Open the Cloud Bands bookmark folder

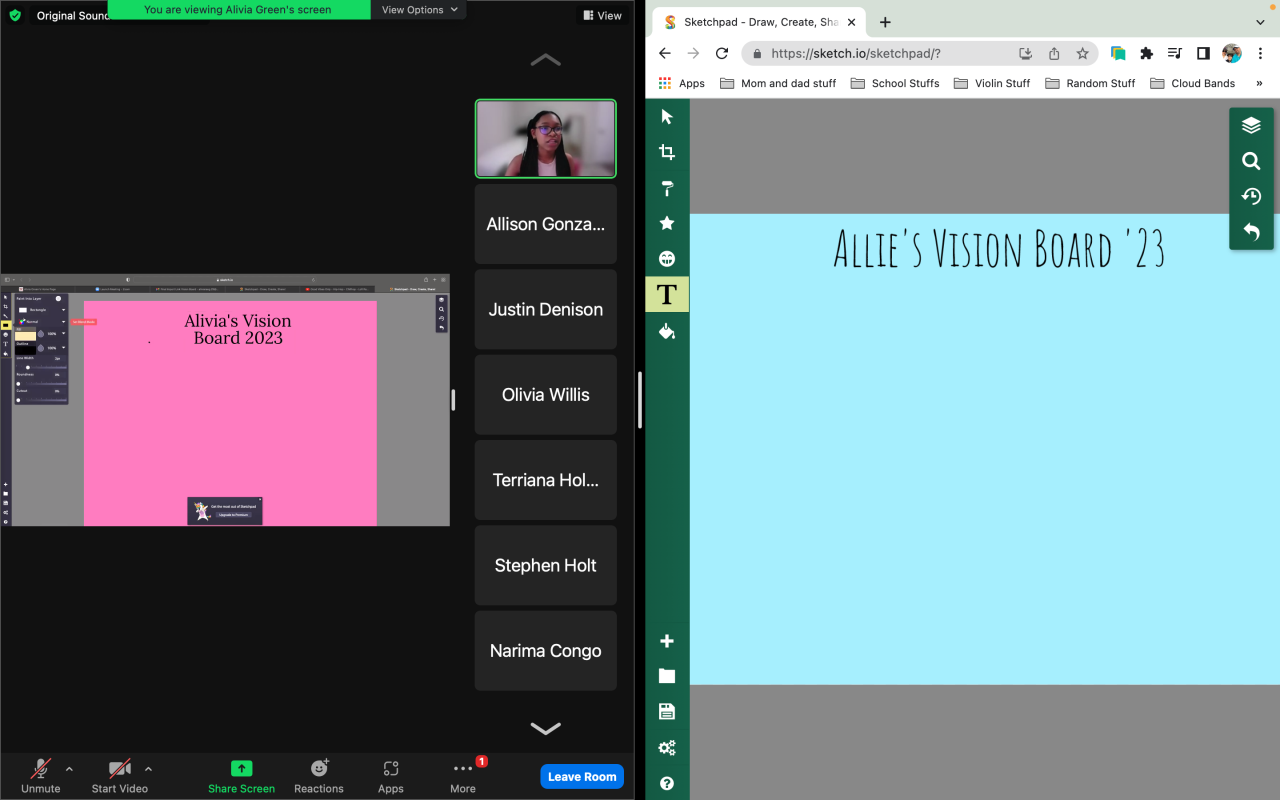(1193, 83)
